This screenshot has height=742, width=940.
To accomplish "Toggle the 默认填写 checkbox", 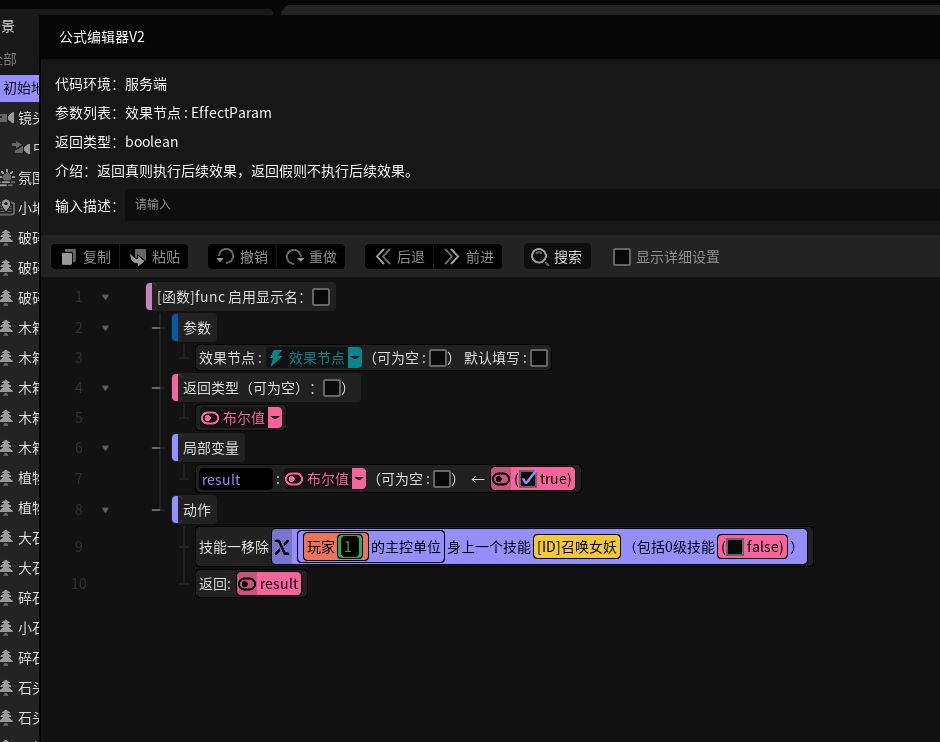I will (539, 358).
